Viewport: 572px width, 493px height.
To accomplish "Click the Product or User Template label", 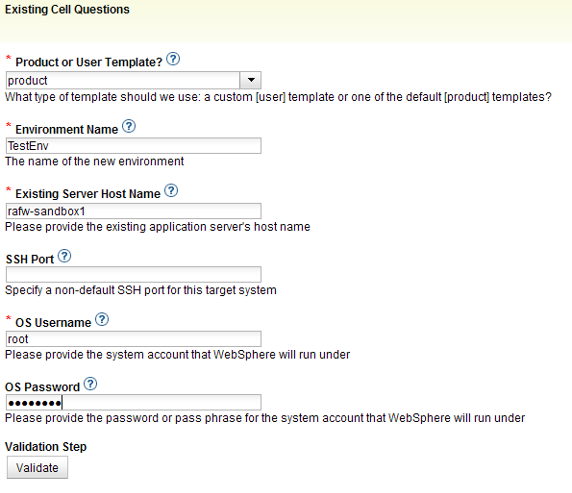I will click(x=89, y=62).
